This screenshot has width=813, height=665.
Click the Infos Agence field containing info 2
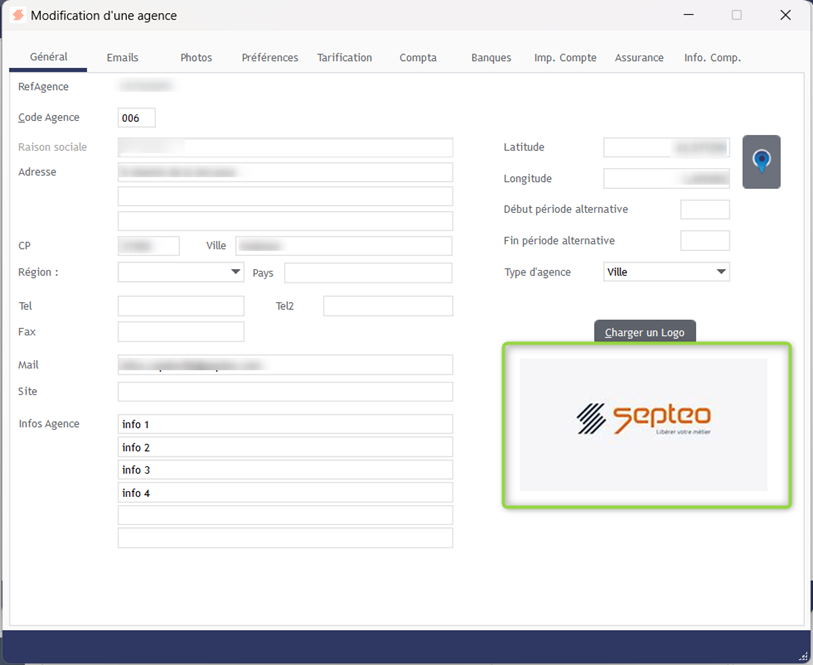coord(285,447)
